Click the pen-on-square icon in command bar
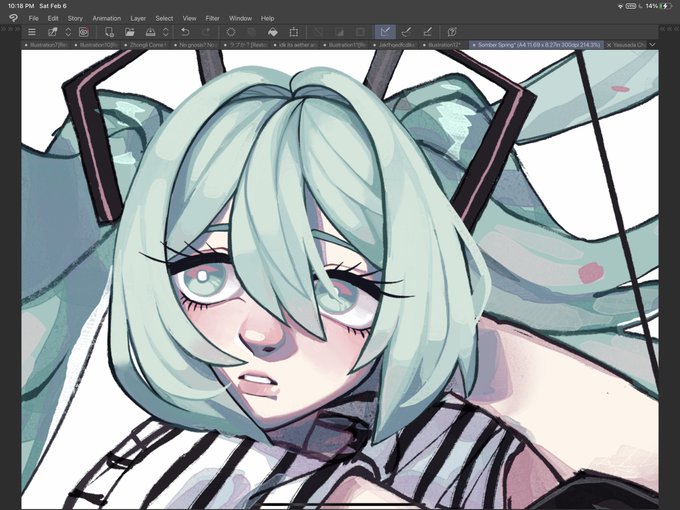The image size is (680, 510). click(x=52, y=32)
